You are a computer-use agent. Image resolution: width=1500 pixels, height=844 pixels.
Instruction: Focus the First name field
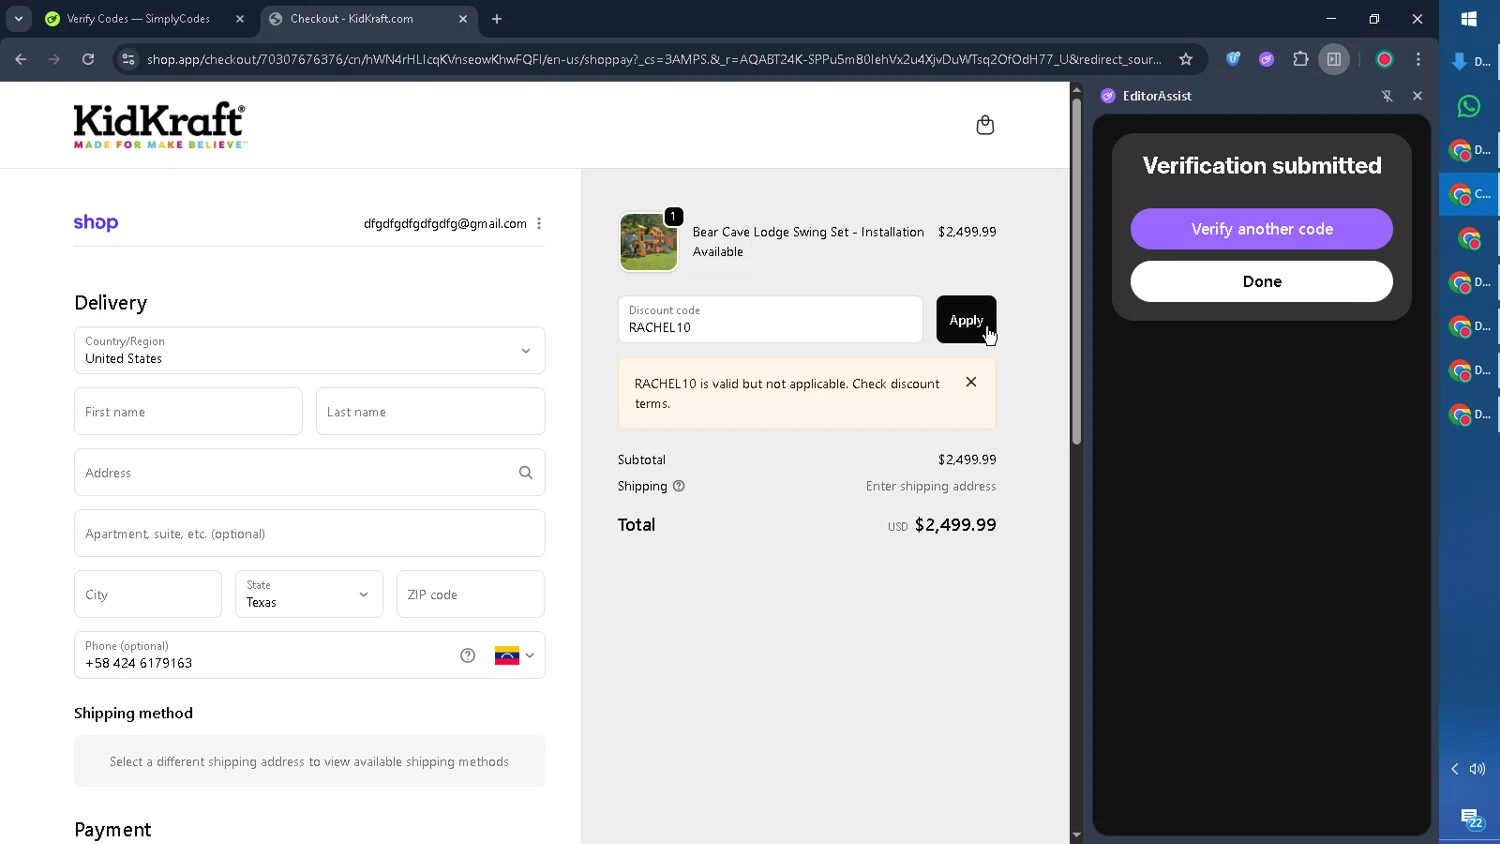point(188,411)
